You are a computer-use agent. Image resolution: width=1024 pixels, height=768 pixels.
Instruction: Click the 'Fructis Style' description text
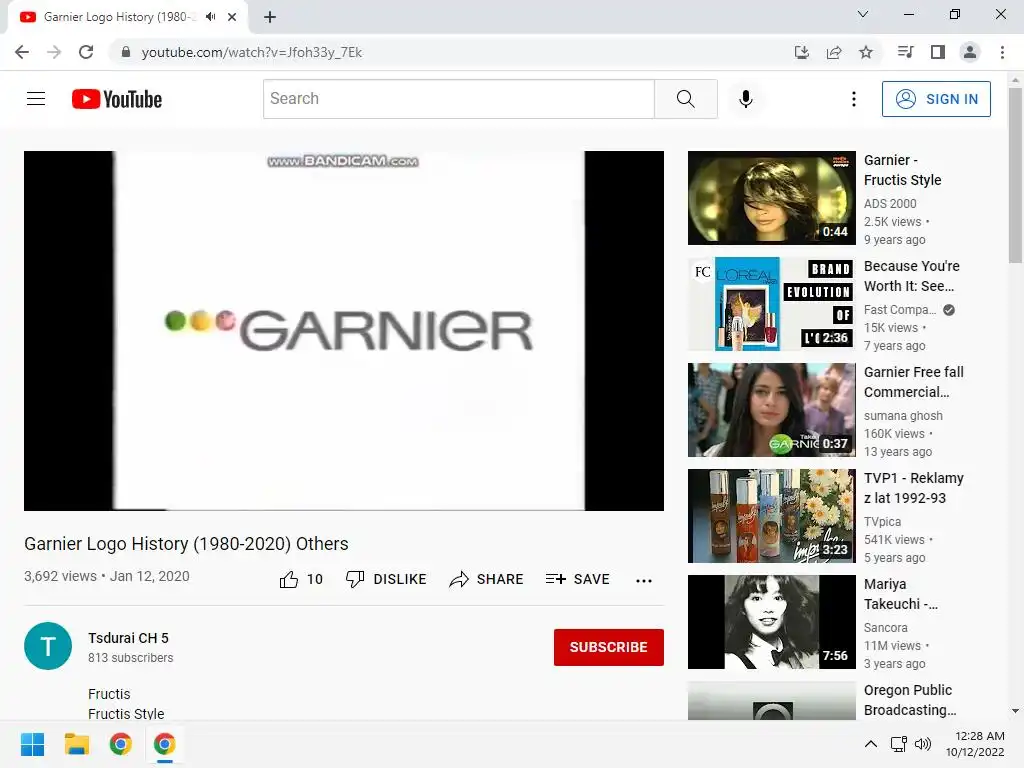[126, 714]
